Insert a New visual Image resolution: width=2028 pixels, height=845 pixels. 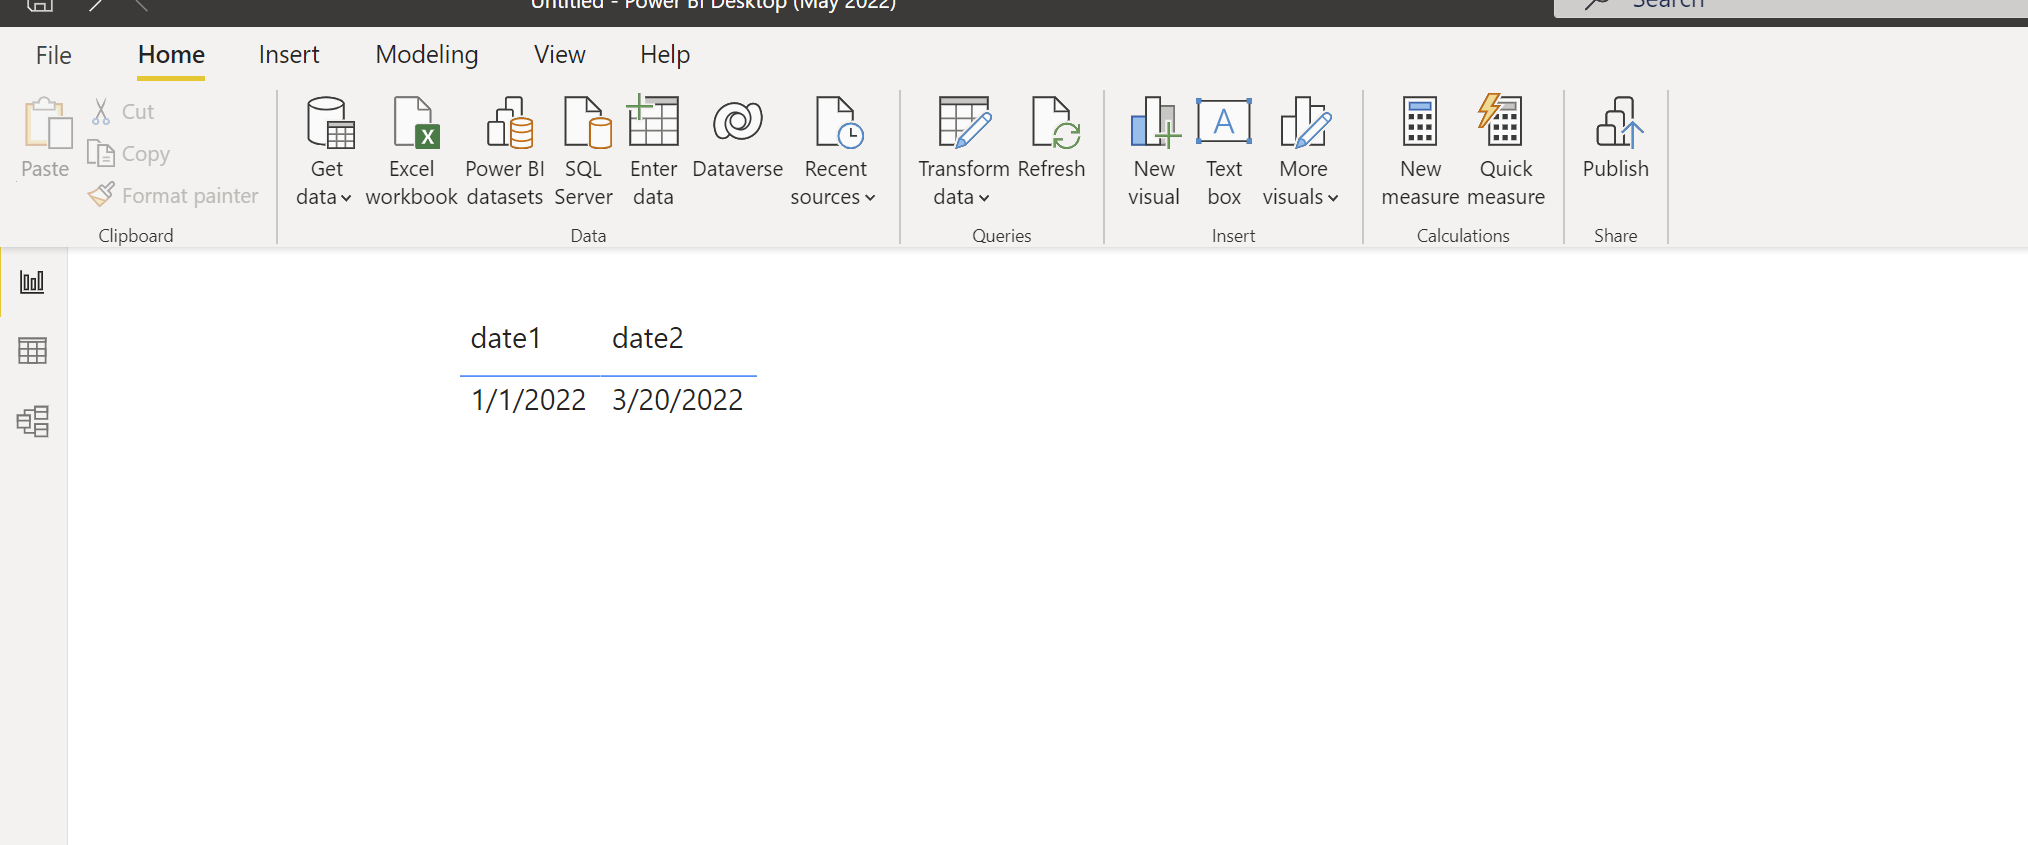click(1154, 152)
